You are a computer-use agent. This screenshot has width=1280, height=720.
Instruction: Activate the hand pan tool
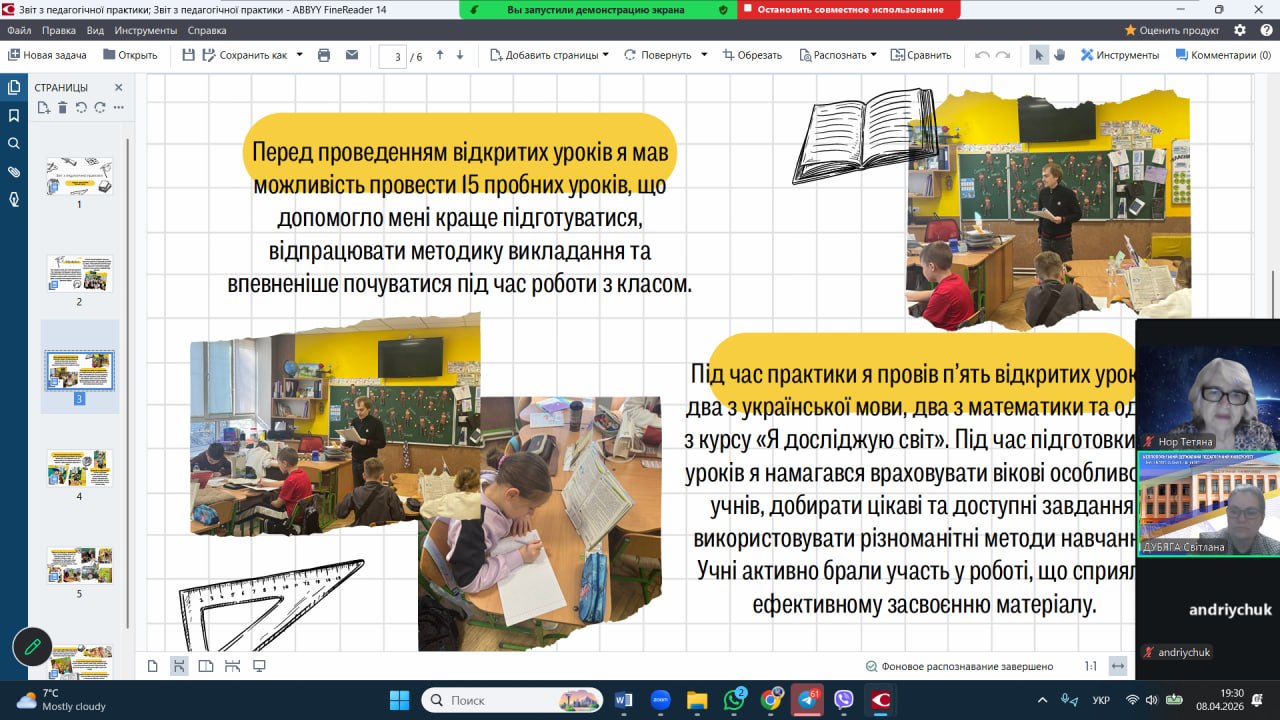pyautogui.click(x=1059, y=55)
